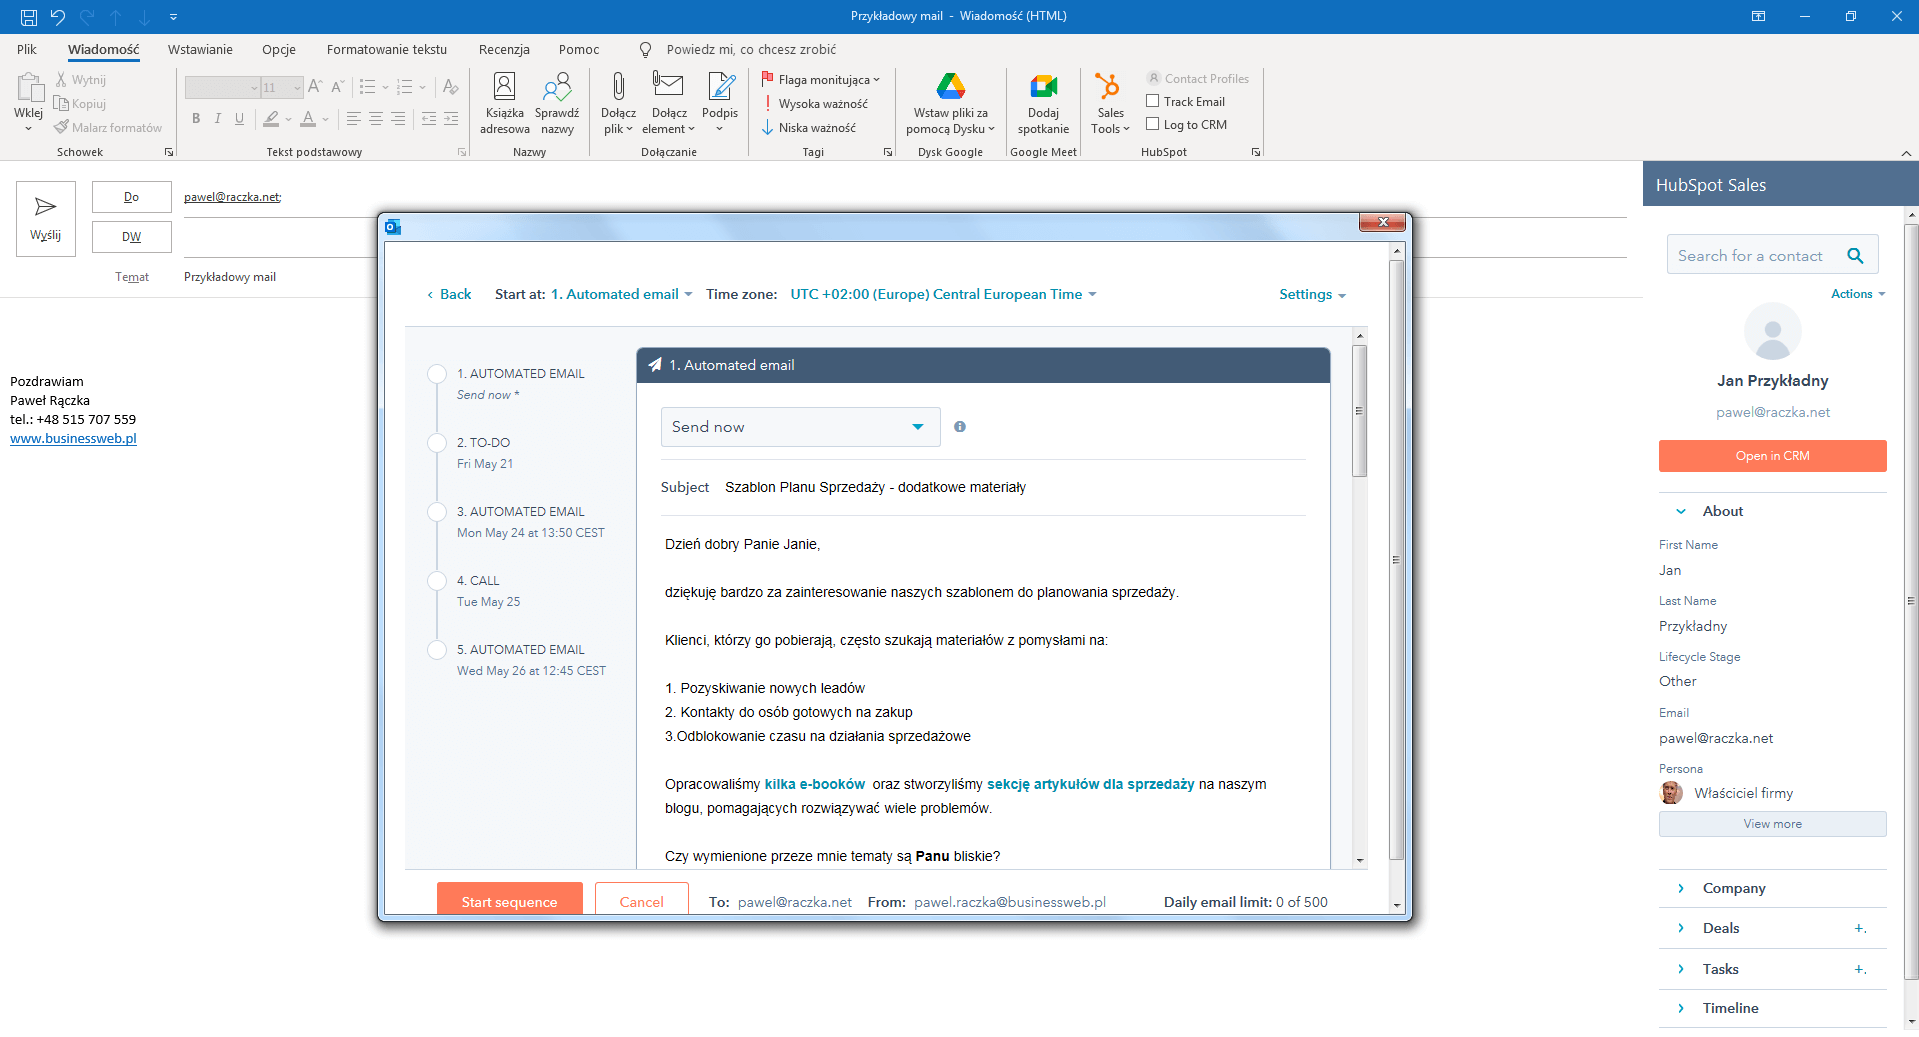This screenshot has height=1037, width=1919.
Task: Click Wytnij cut tool
Action: tap(80, 80)
